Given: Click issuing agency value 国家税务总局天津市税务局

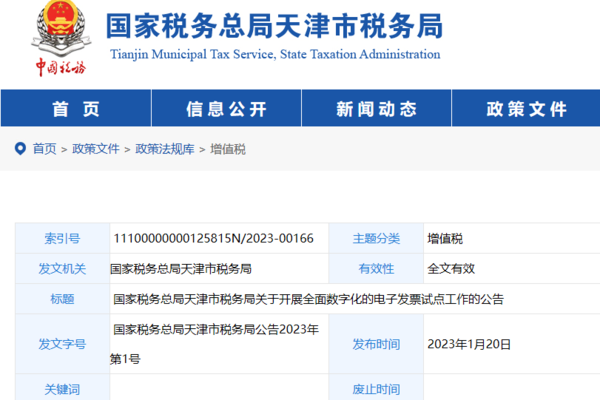Looking at the screenshot, I should tap(181, 269).
